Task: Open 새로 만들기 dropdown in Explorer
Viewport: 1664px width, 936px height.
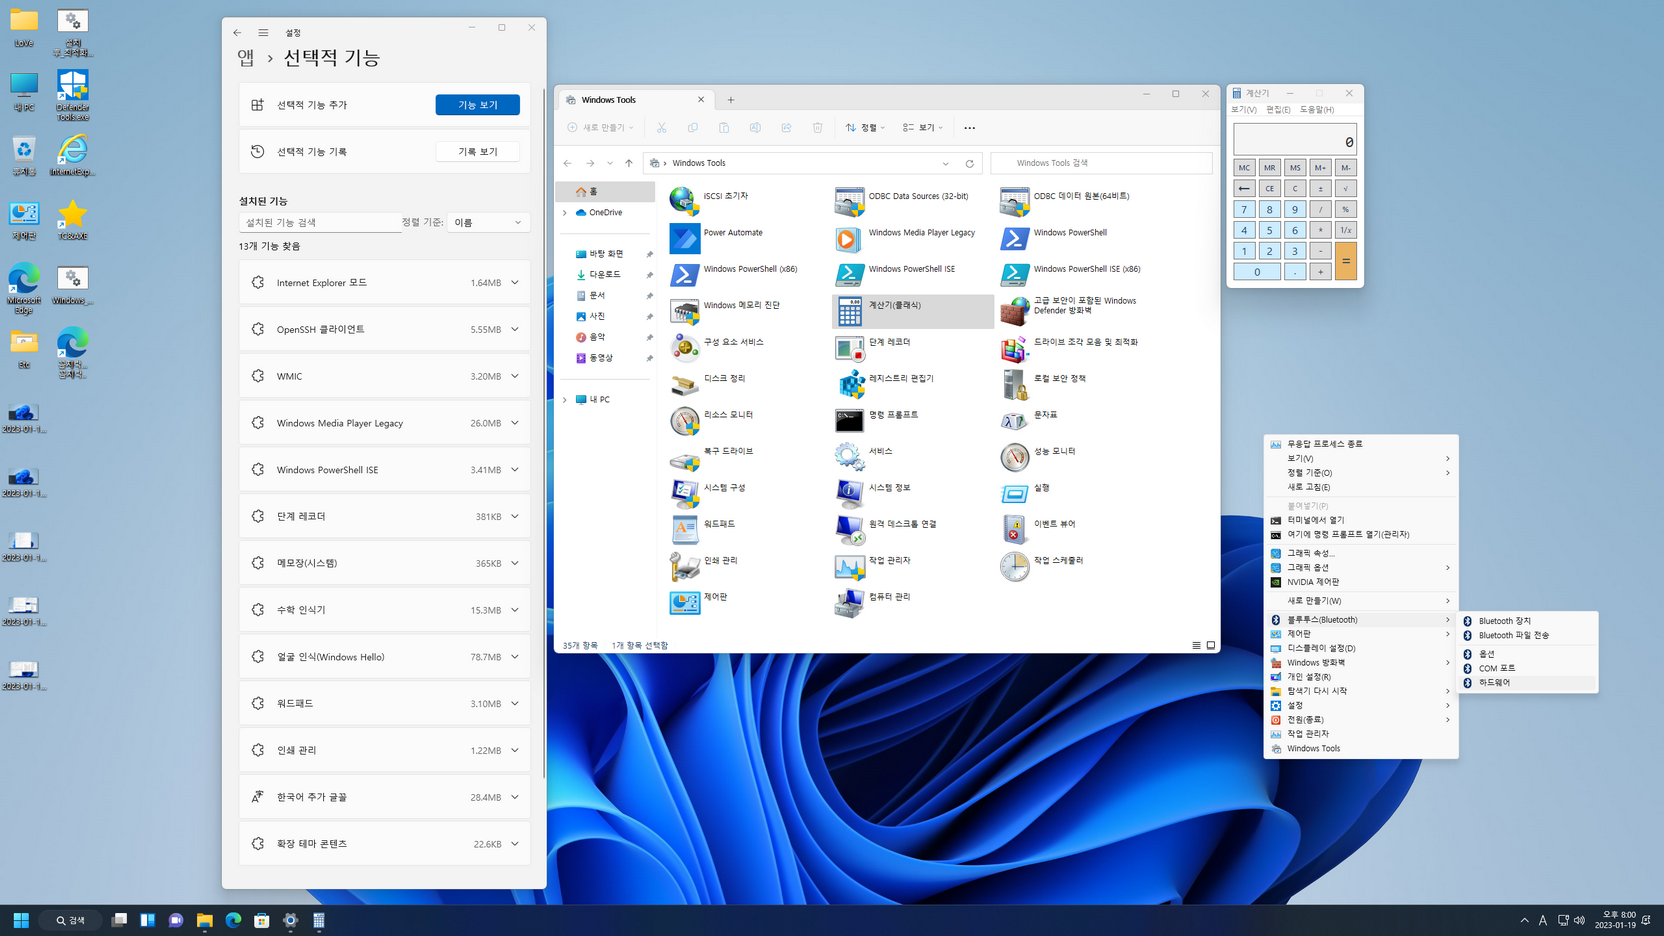Action: (600, 128)
